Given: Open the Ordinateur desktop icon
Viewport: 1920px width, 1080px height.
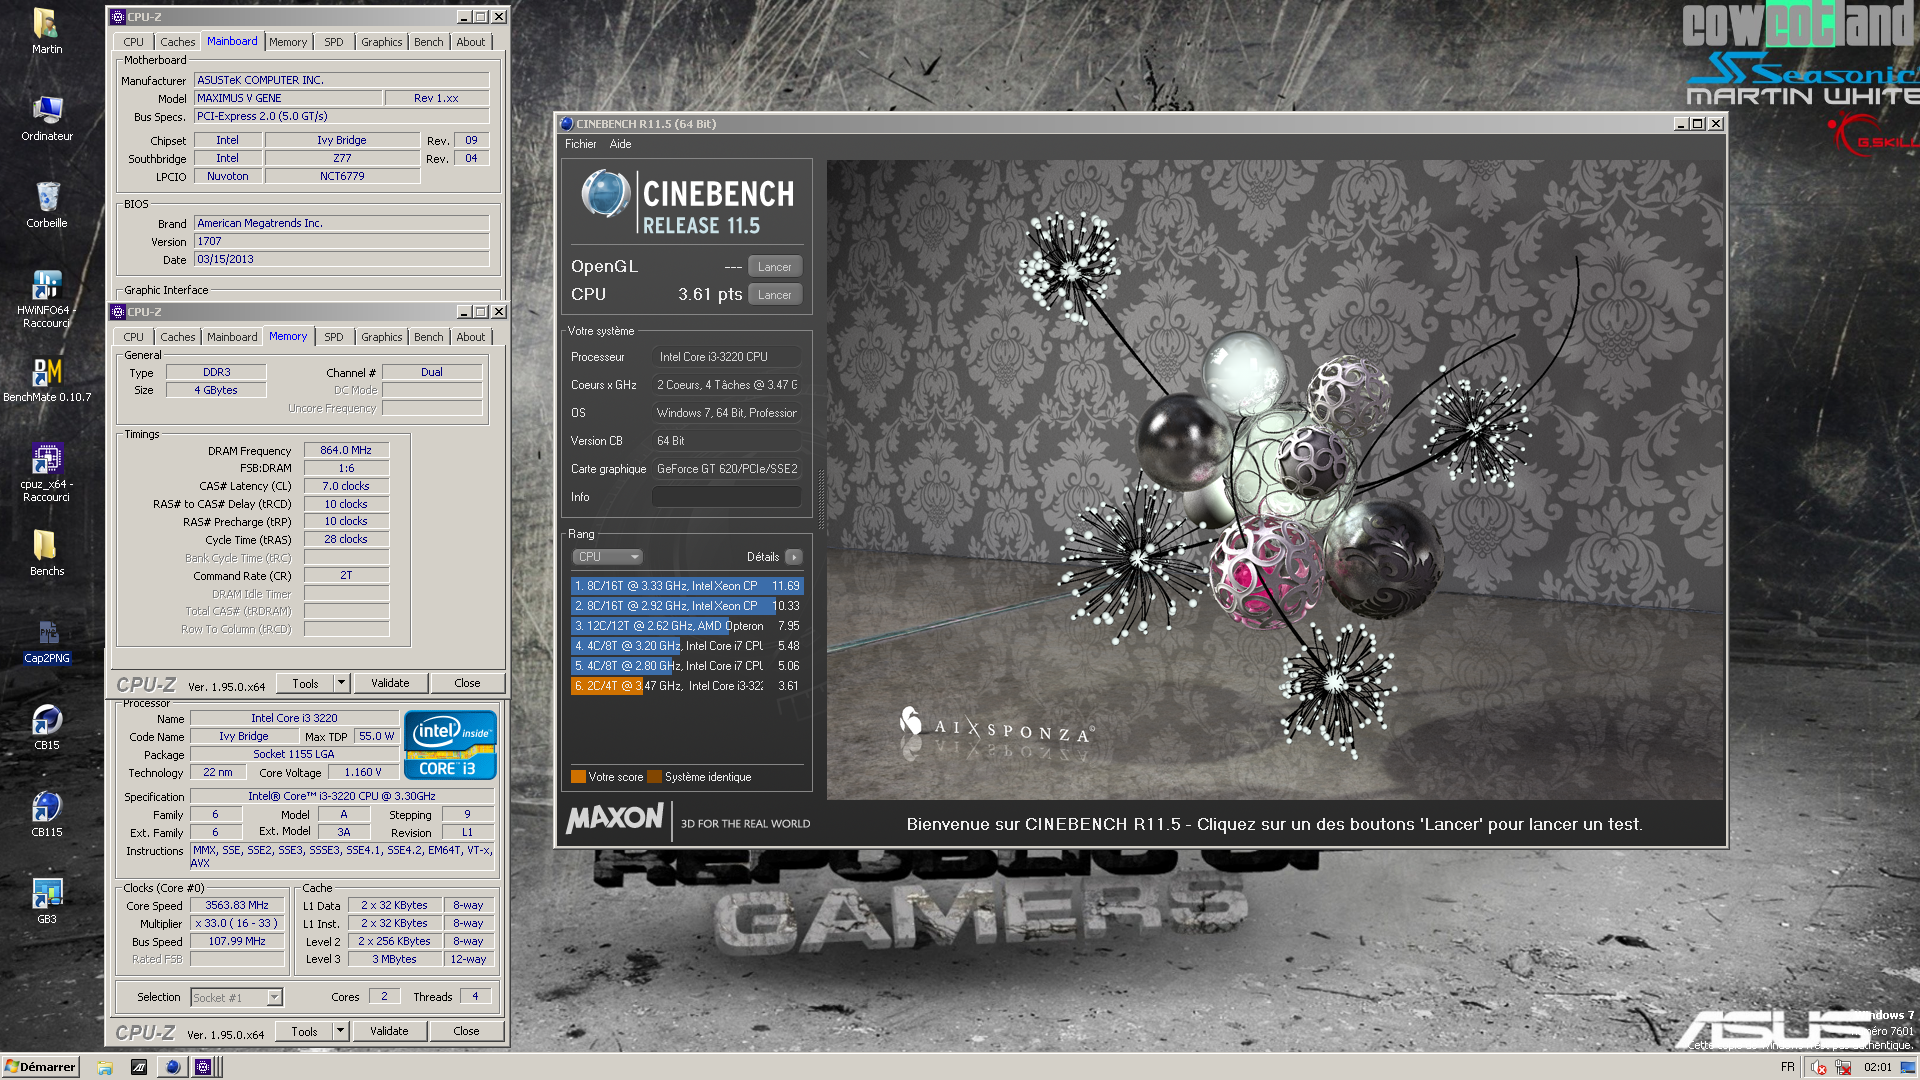Looking at the screenshot, I should (x=46, y=110).
